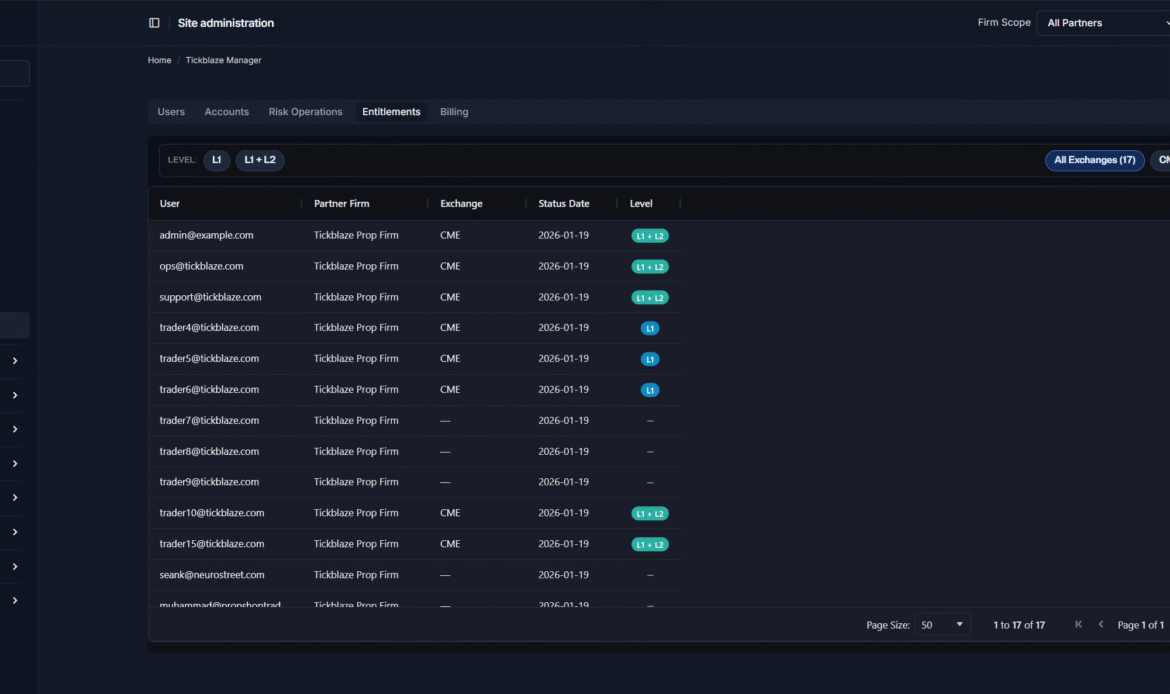Click the L1 + L2 badge for admin@example.com
1170x694 pixels.
[x=650, y=236]
